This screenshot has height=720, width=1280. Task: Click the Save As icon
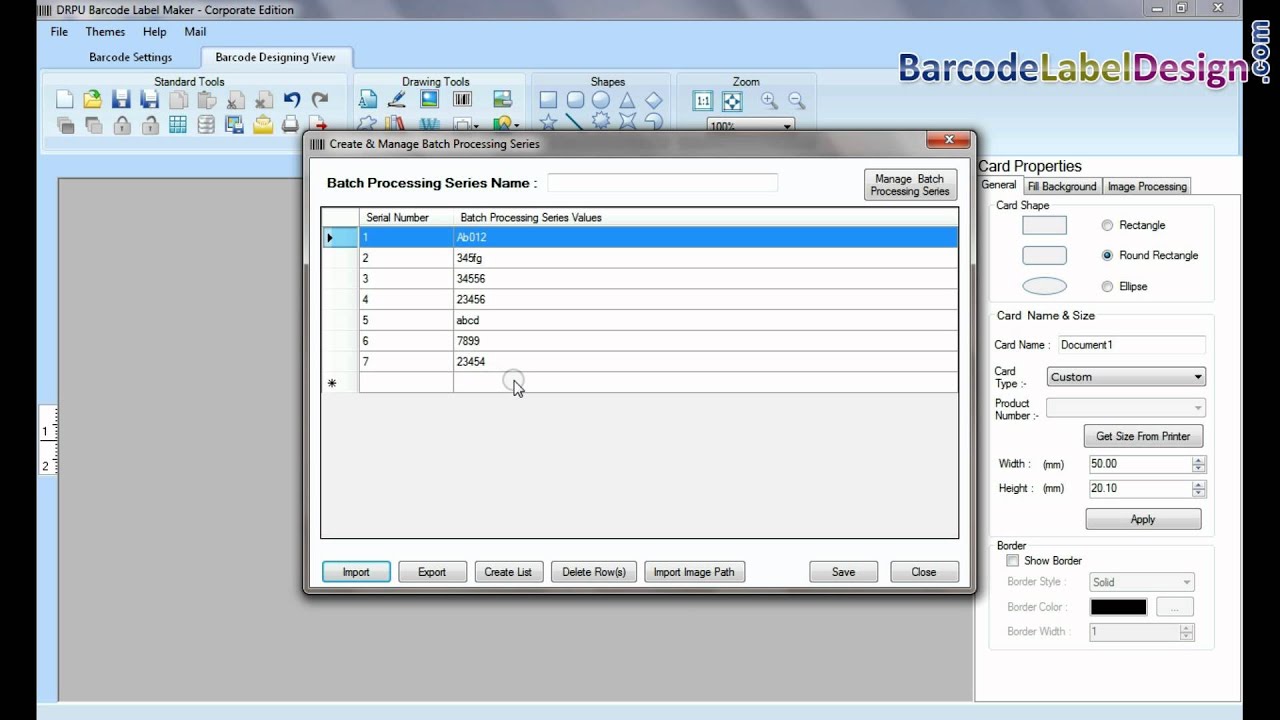150,99
